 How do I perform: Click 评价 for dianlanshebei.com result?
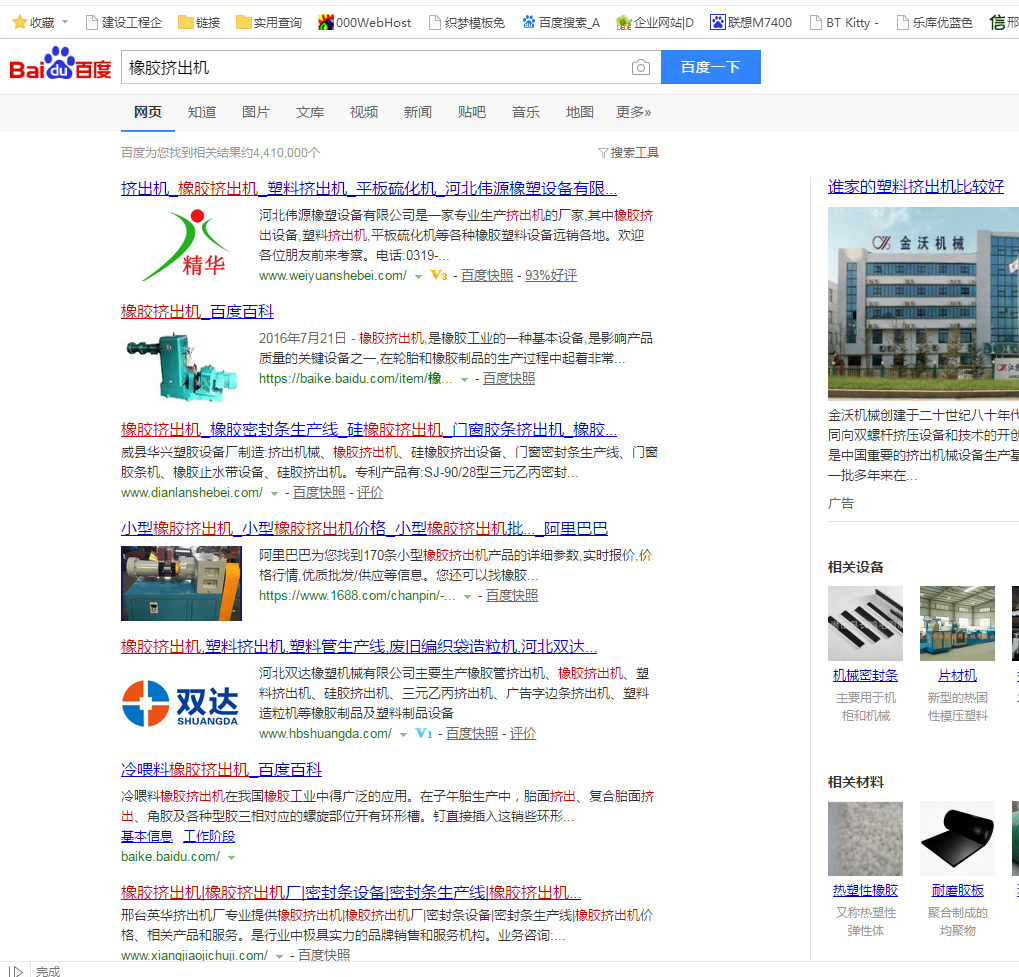point(370,493)
